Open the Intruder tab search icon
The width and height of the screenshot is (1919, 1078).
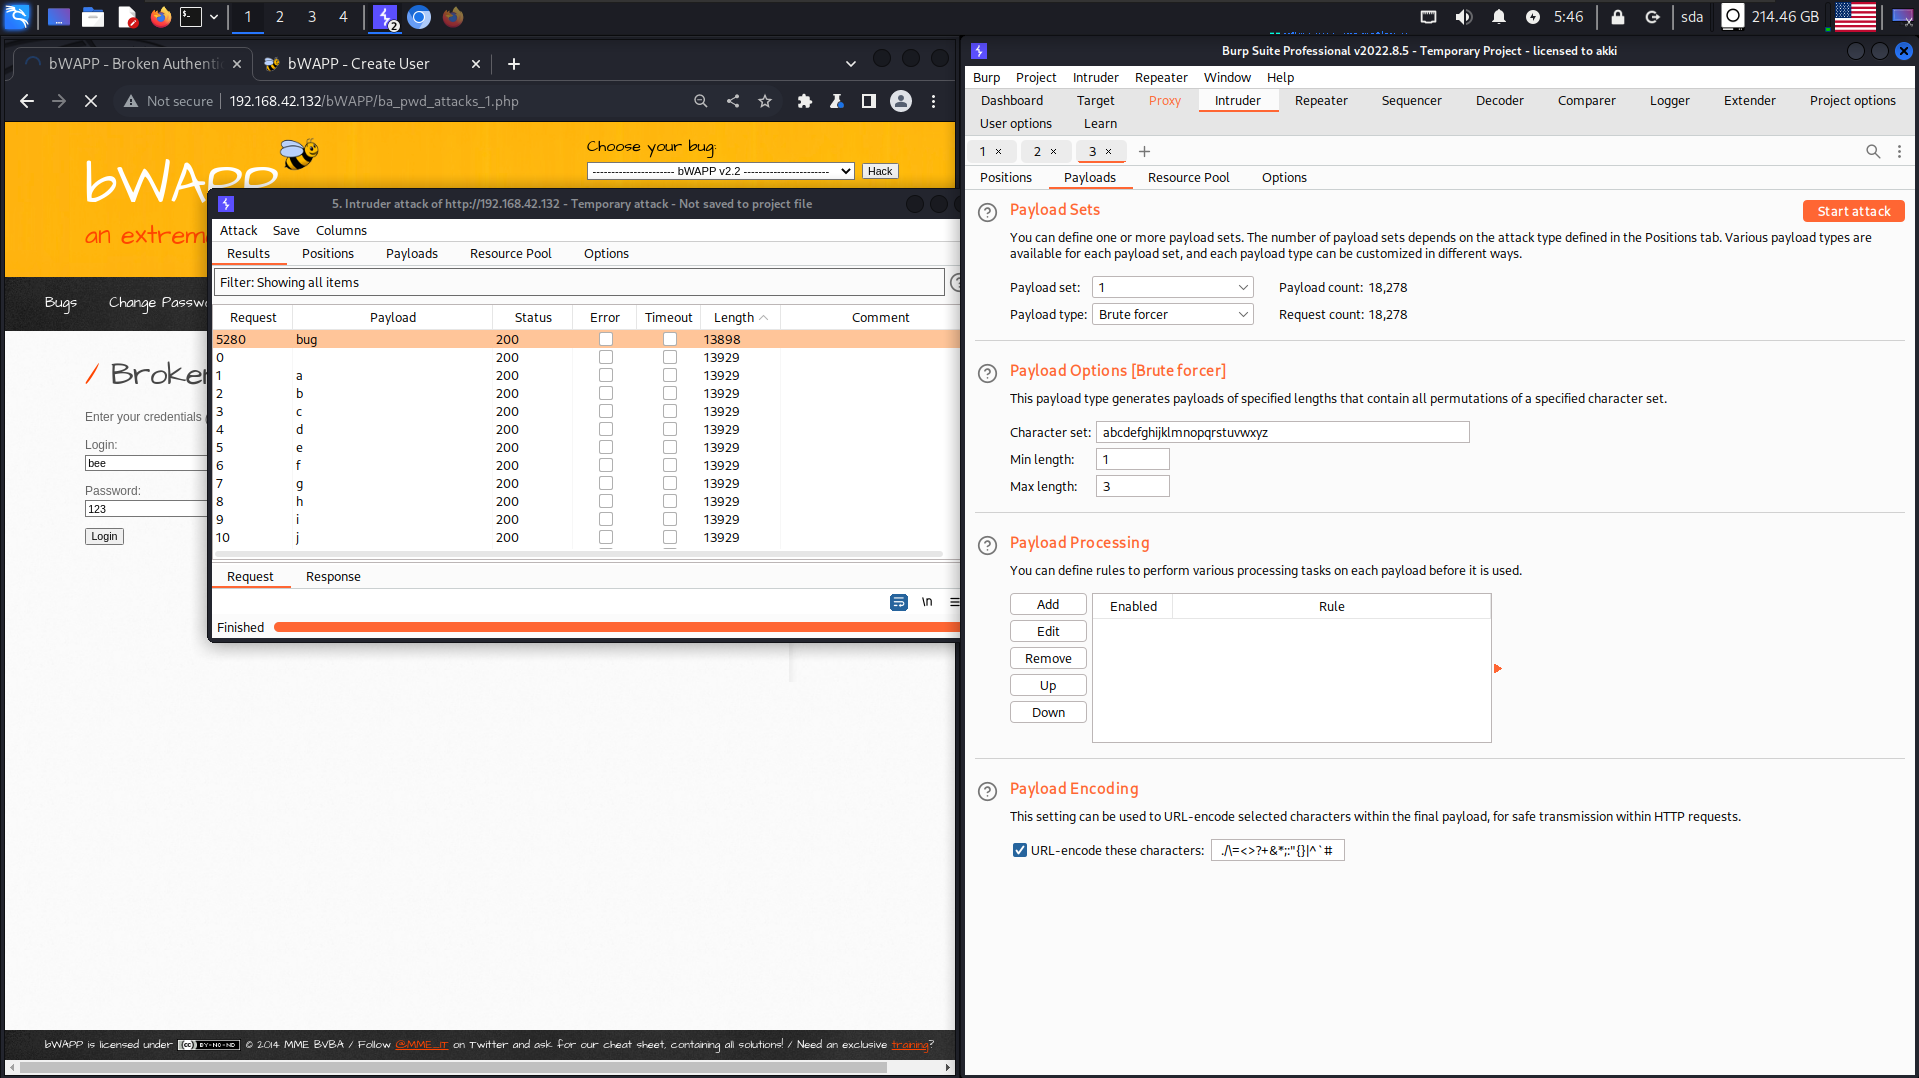point(1872,151)
